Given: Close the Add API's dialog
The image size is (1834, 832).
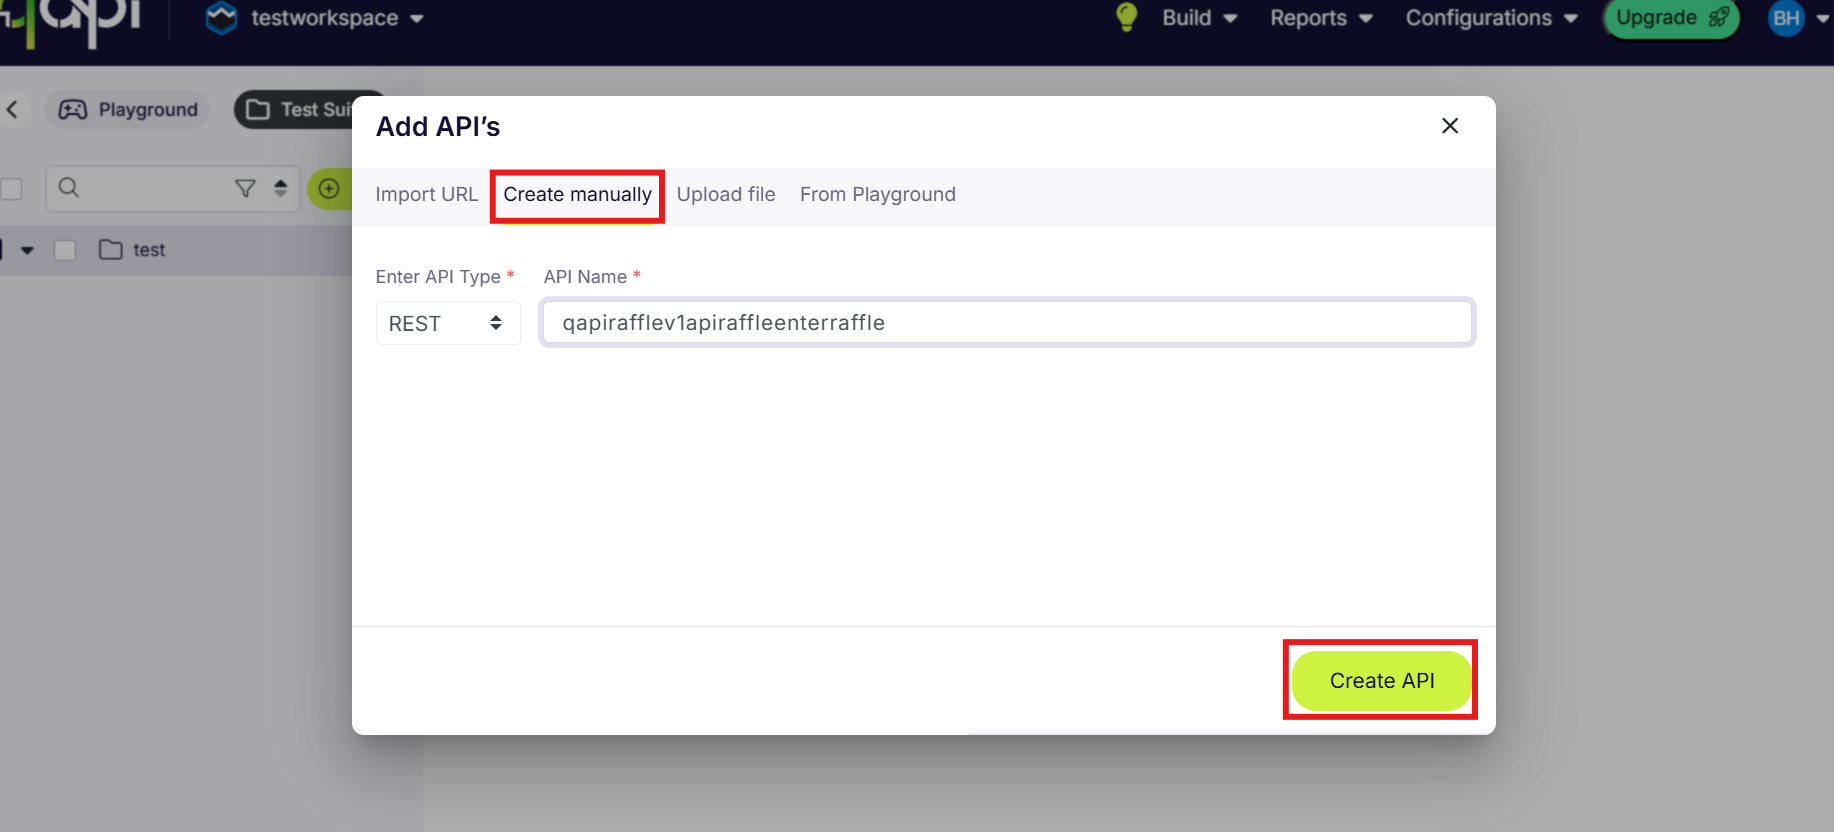Looking at the screenshot, I should (x=1449, y=126).
